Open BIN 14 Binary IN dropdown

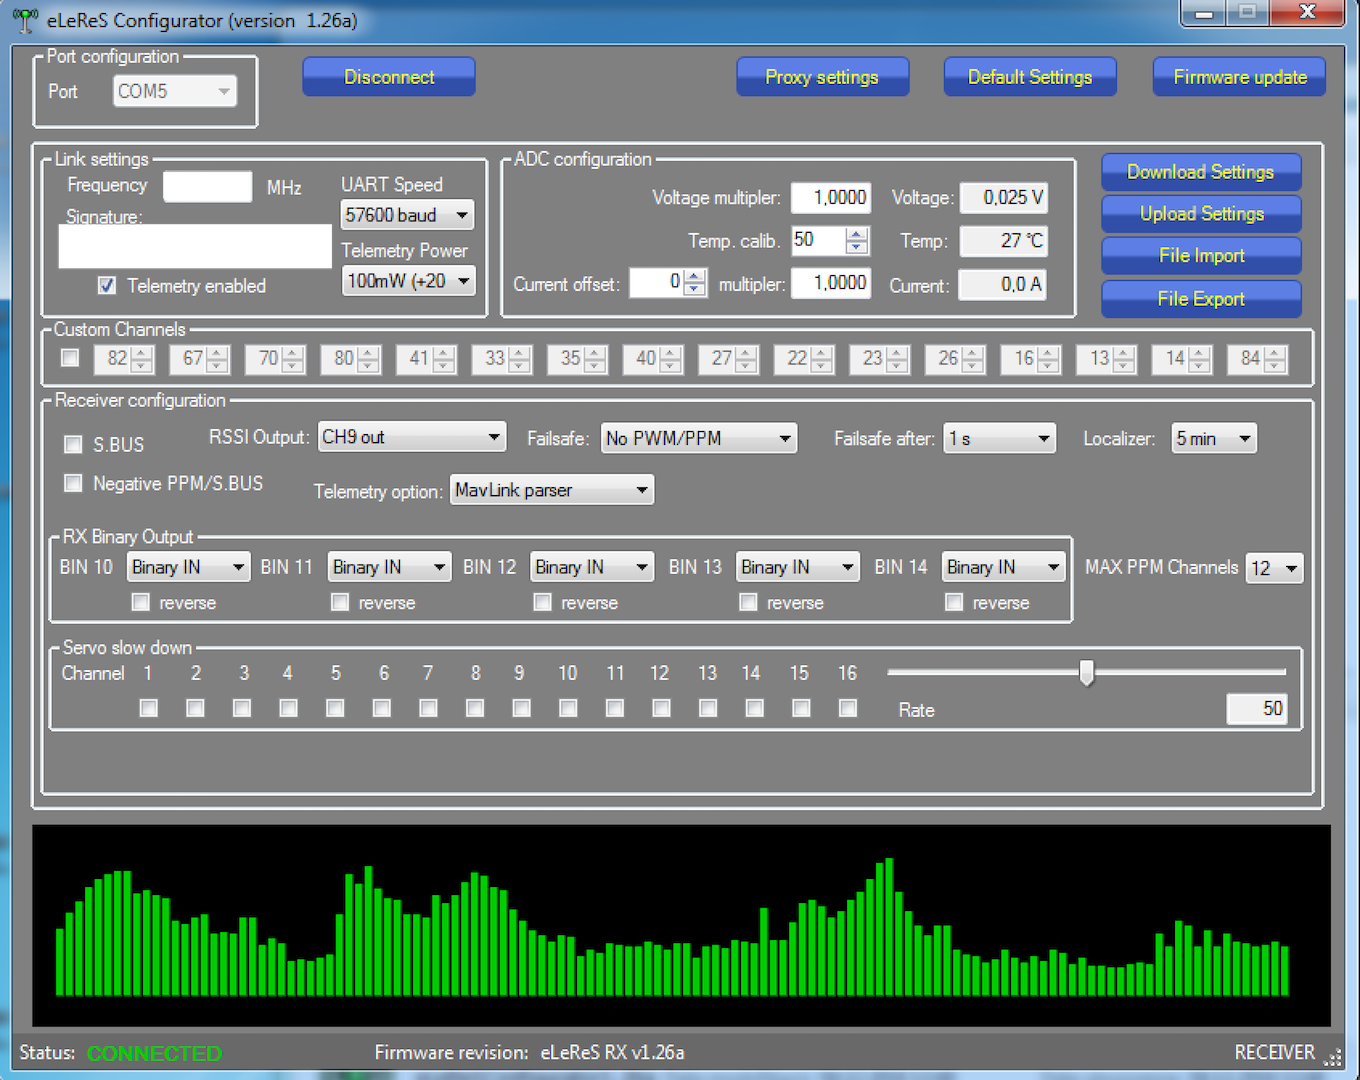pyautogui.click(x=1004, y=567)
